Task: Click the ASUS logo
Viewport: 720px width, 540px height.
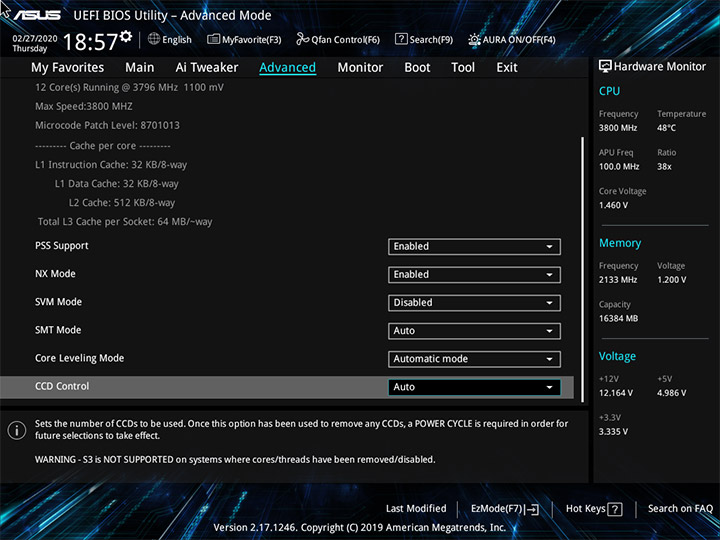Action: coord(37,15)
